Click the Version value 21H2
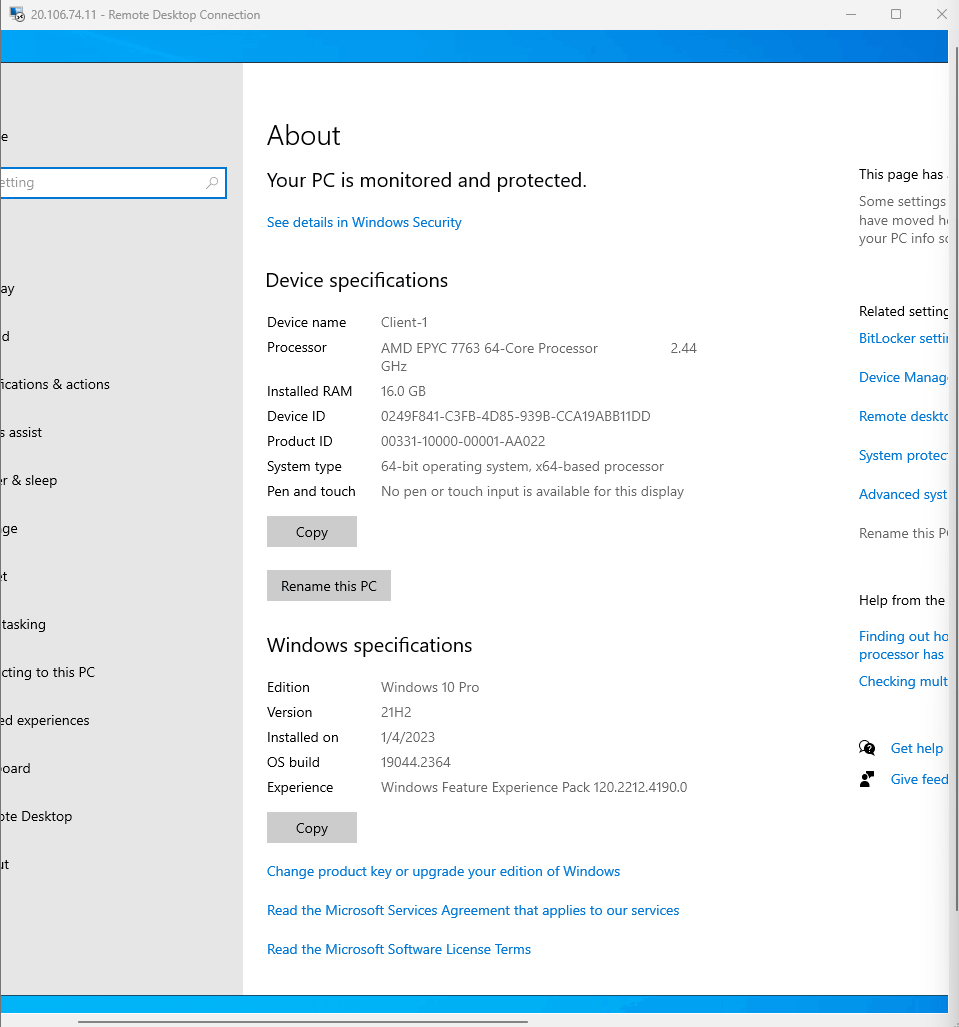Image resolution: width=959 pixels, height=1027 pixels. click(x=396, y=712)
